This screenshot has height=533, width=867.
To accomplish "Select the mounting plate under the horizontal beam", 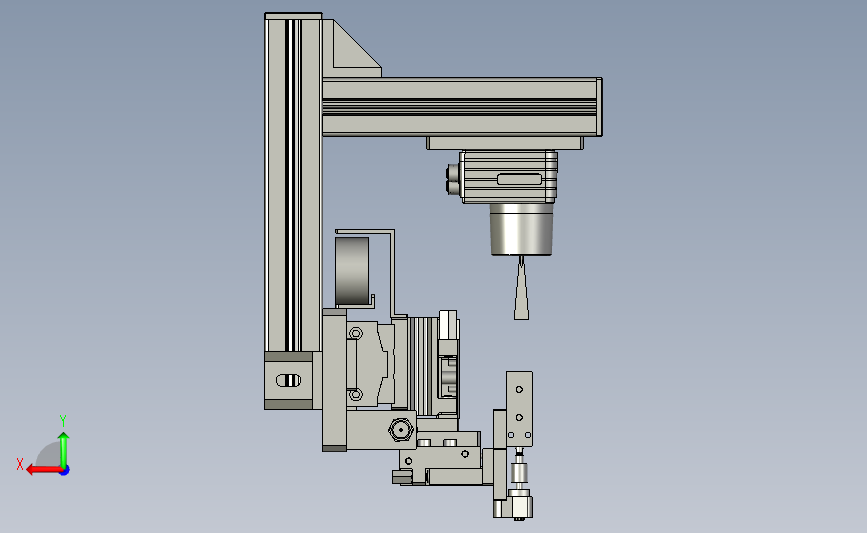I will tap(505, 143).
